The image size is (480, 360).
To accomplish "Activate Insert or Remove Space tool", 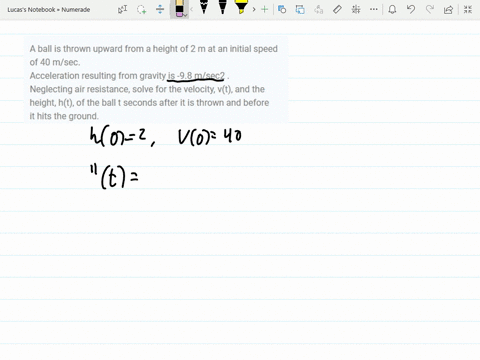I will 160,9.
